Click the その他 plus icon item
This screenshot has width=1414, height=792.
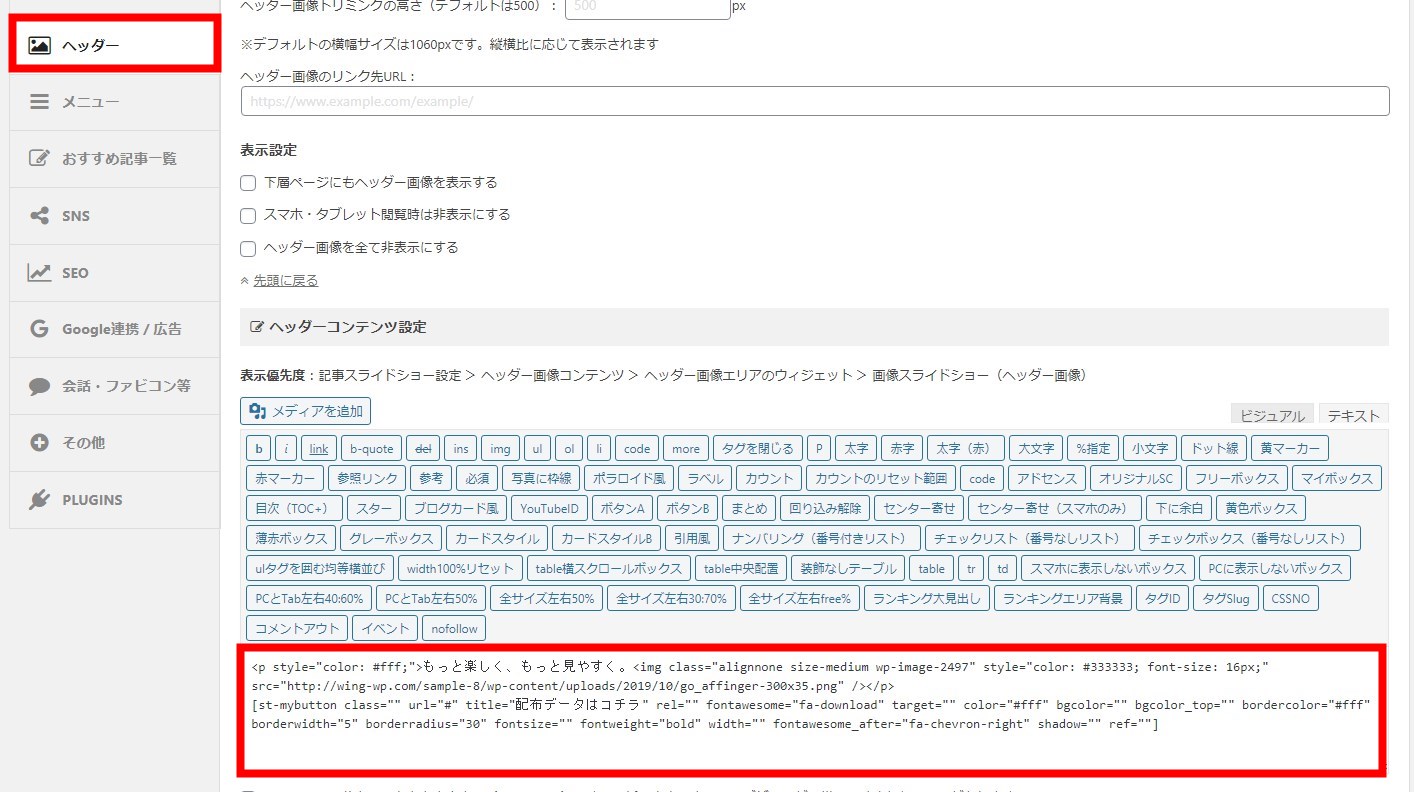click(x=40, y=443)
